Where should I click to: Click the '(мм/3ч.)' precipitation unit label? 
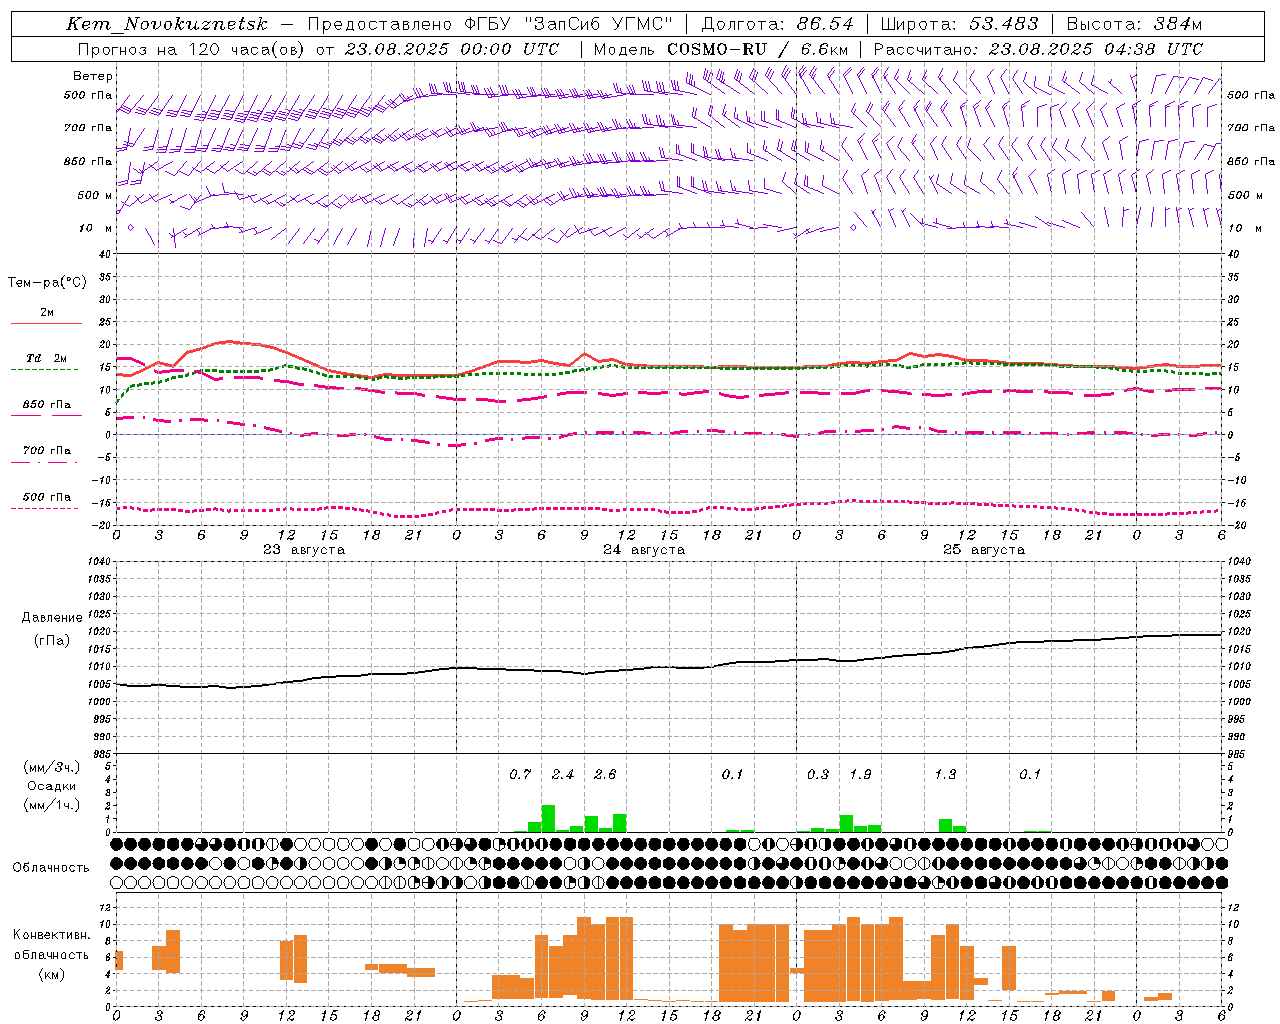[52, 767]
